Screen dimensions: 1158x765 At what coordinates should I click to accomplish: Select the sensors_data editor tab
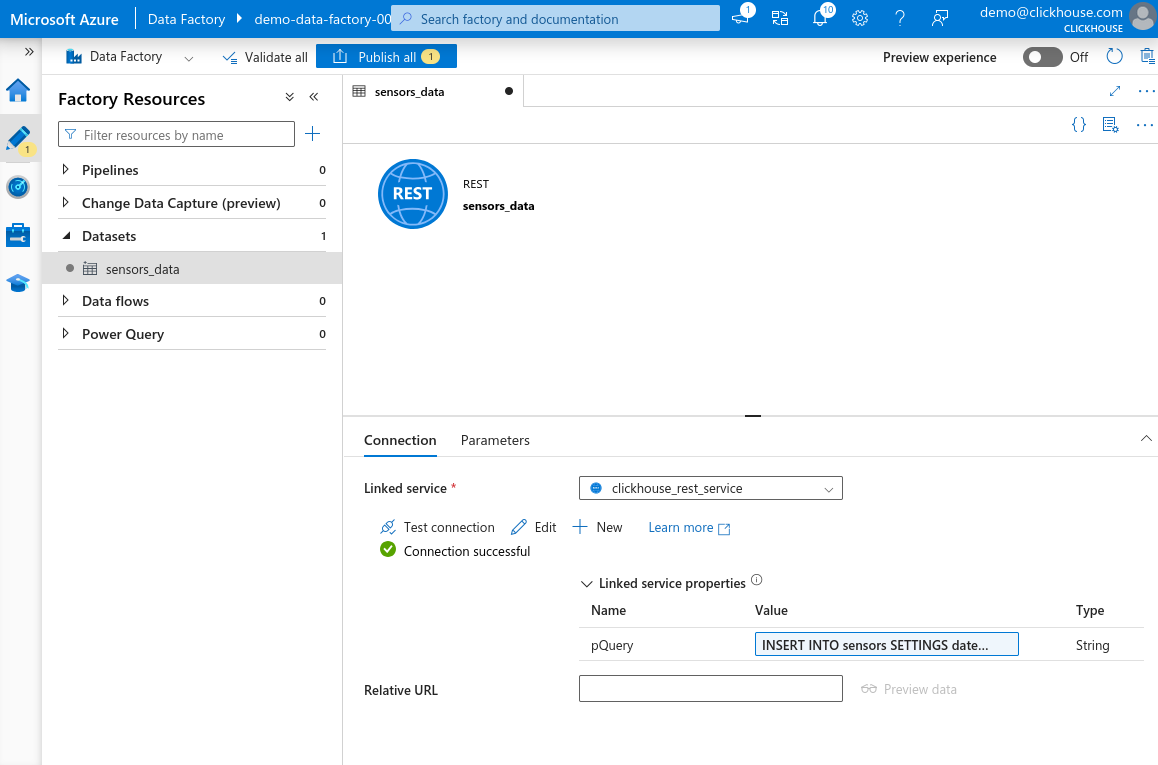pyautogui.click(x=409, y=91)
